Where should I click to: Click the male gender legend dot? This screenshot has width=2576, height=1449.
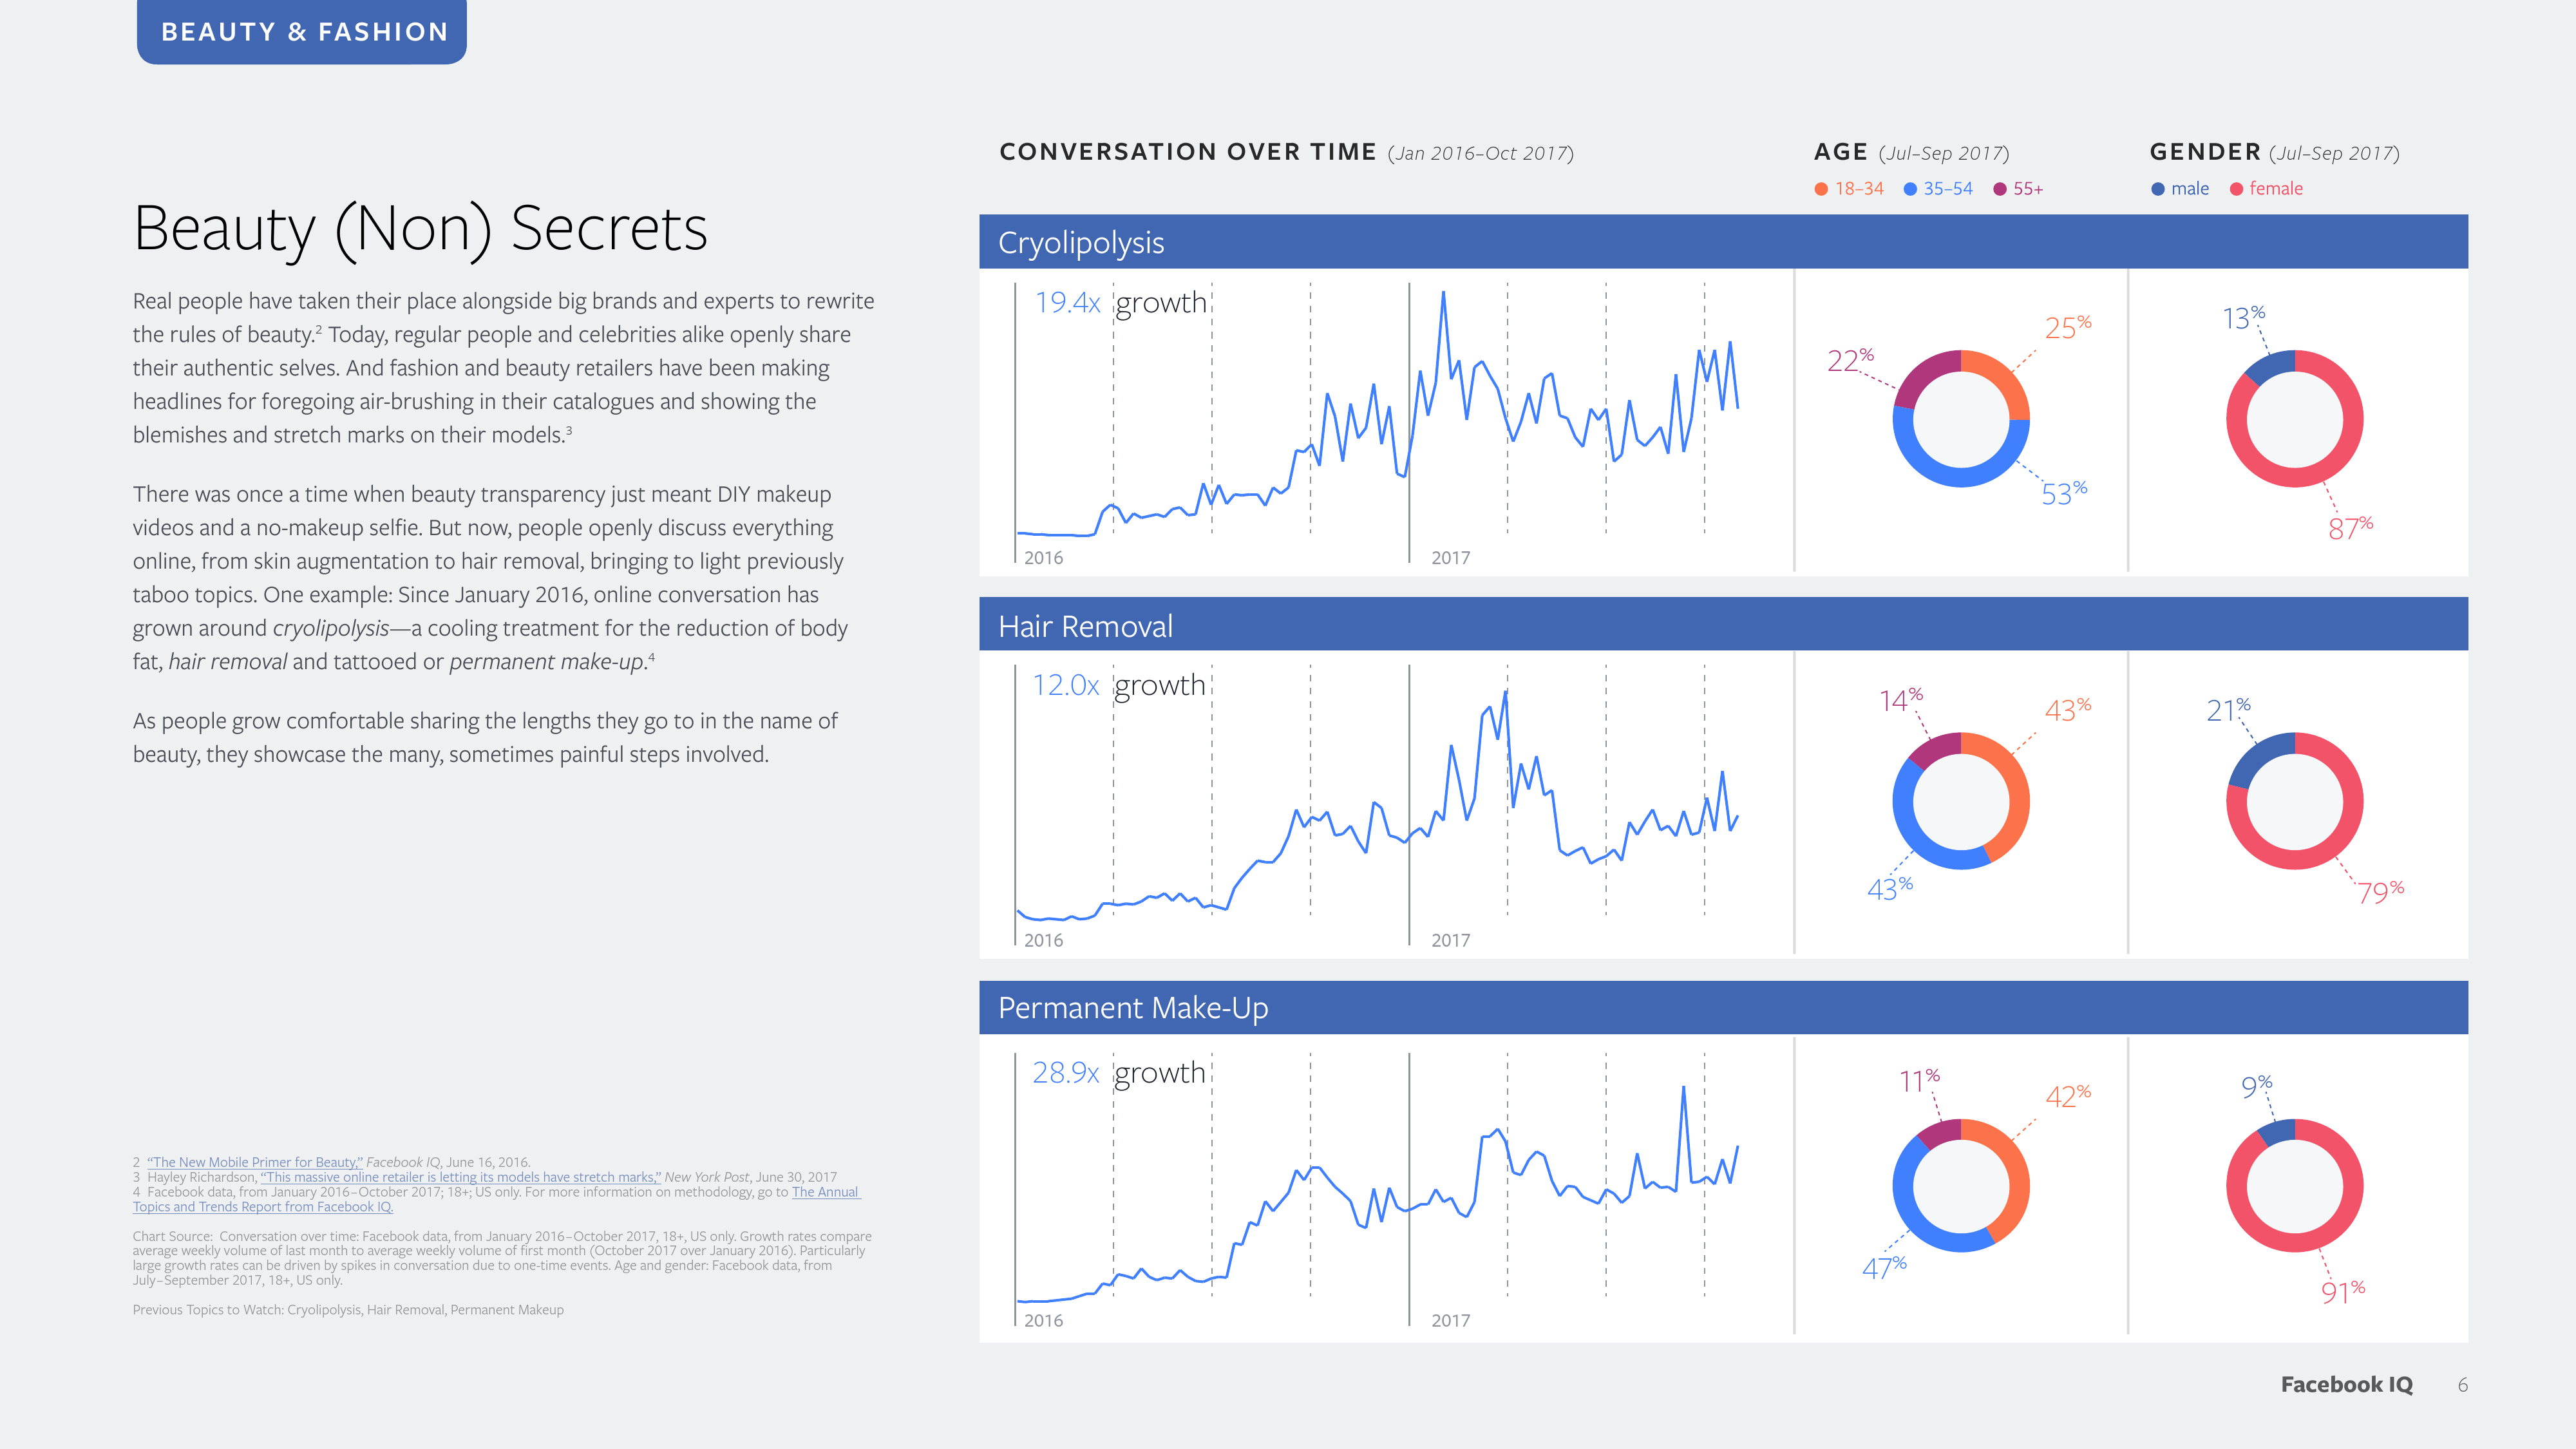pos(2158,189)
